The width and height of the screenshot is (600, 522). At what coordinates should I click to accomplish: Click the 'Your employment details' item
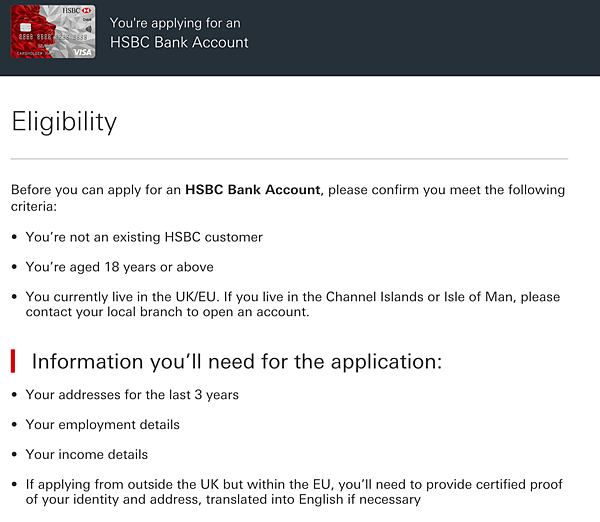point(103,425)
